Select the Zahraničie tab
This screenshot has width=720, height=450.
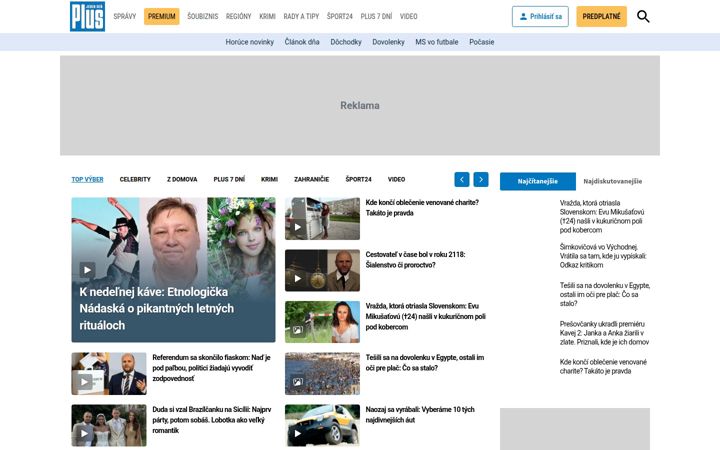point(311,180)
